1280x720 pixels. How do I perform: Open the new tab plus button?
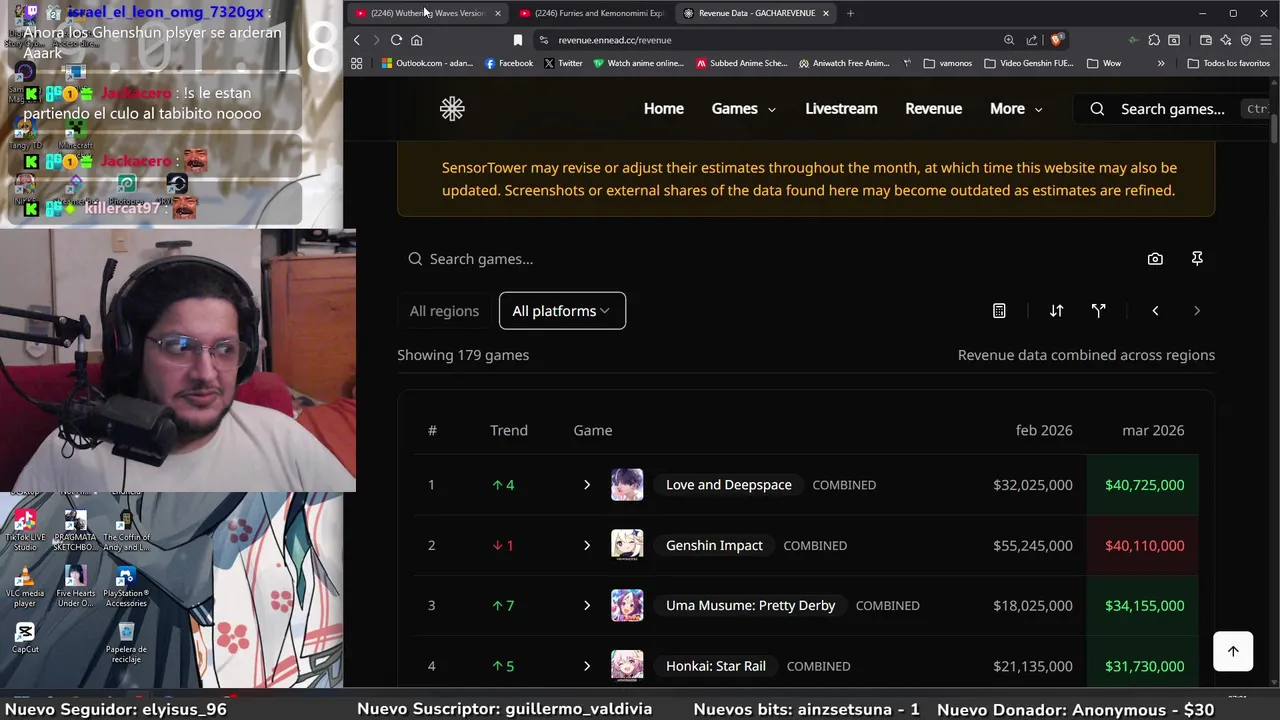pyautogui.click(x=850, y=13)
